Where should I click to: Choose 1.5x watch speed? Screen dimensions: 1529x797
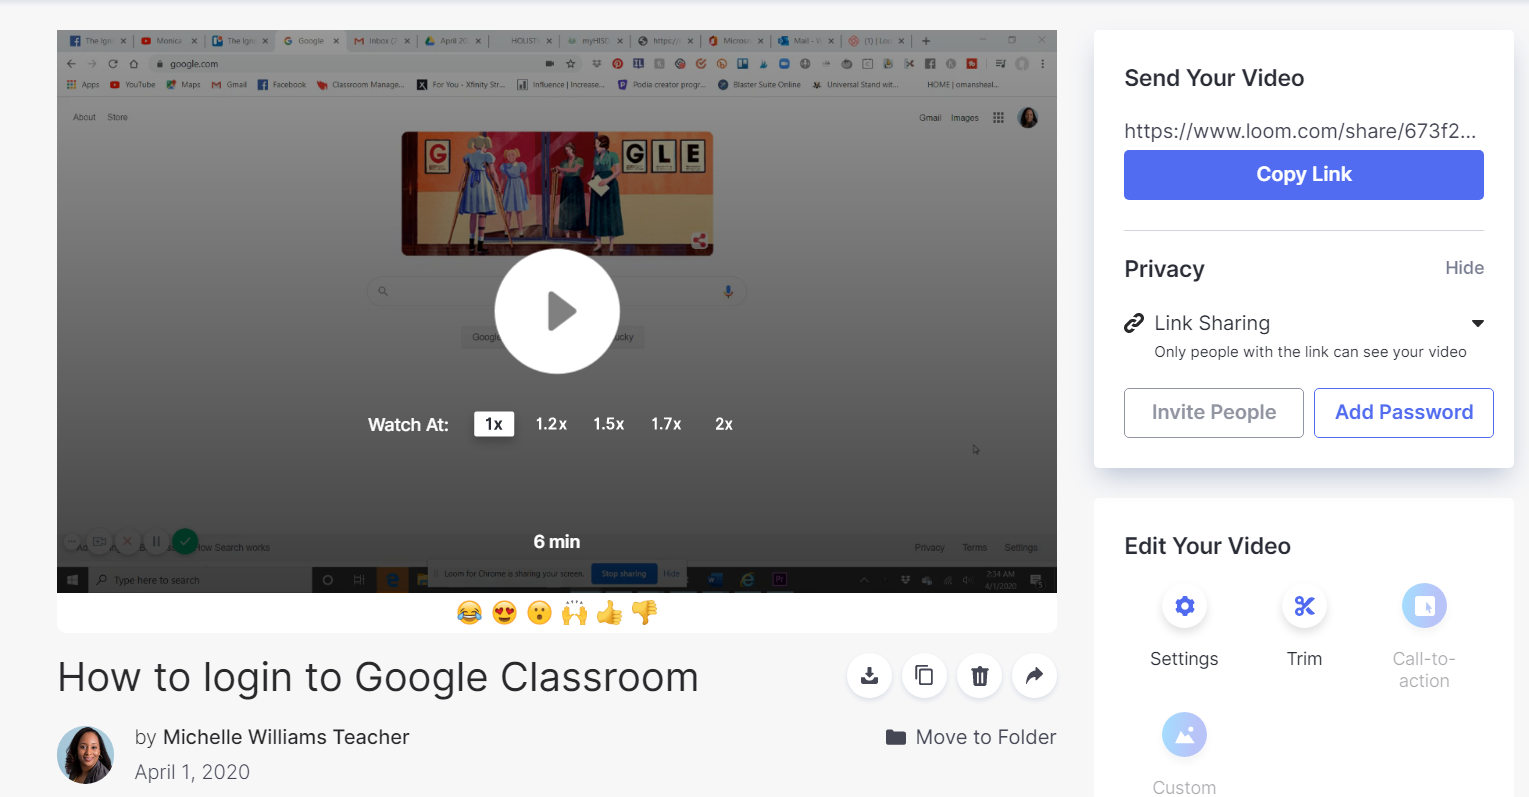(609, 424)
